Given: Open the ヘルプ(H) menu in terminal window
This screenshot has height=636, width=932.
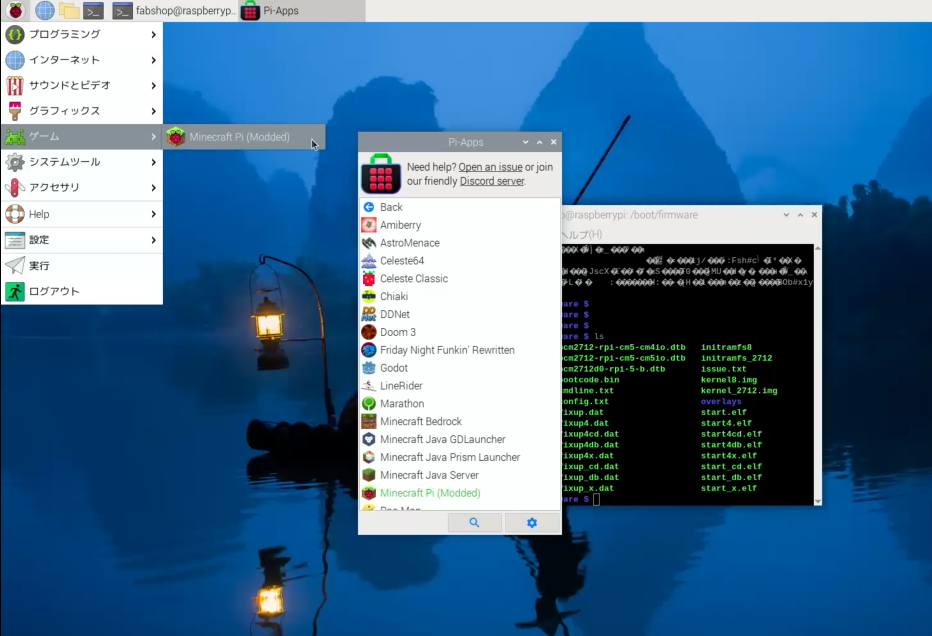Looking at the screenshot, I should tap(582, 234).
